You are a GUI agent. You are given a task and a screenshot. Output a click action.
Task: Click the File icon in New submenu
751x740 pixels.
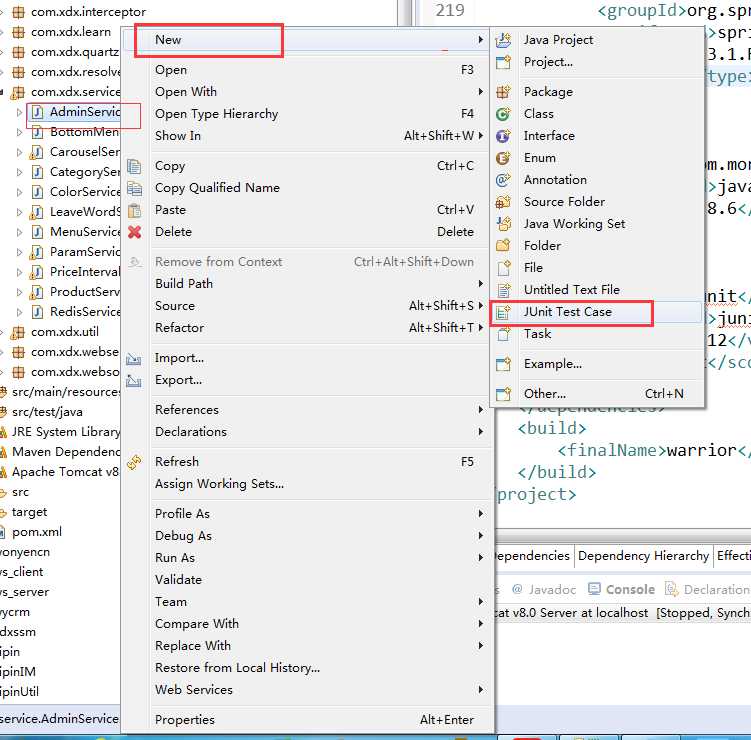[503, 268]
